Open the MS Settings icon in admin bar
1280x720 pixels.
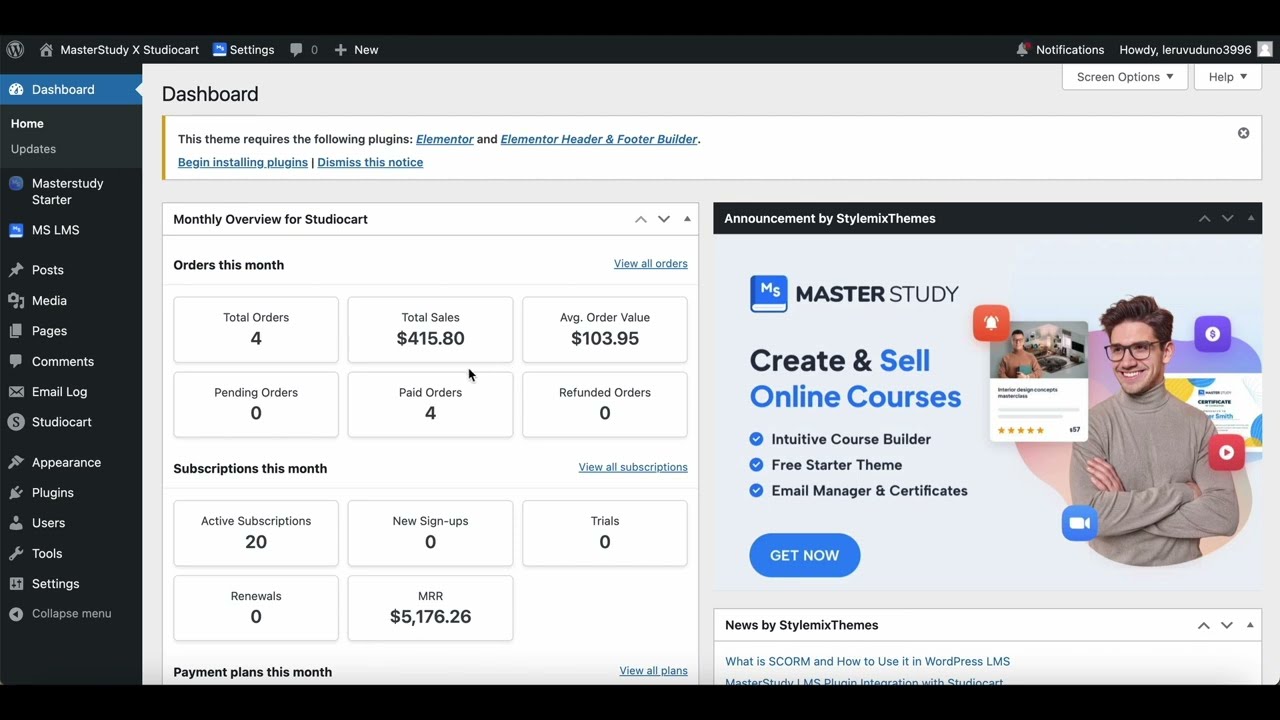220,49
